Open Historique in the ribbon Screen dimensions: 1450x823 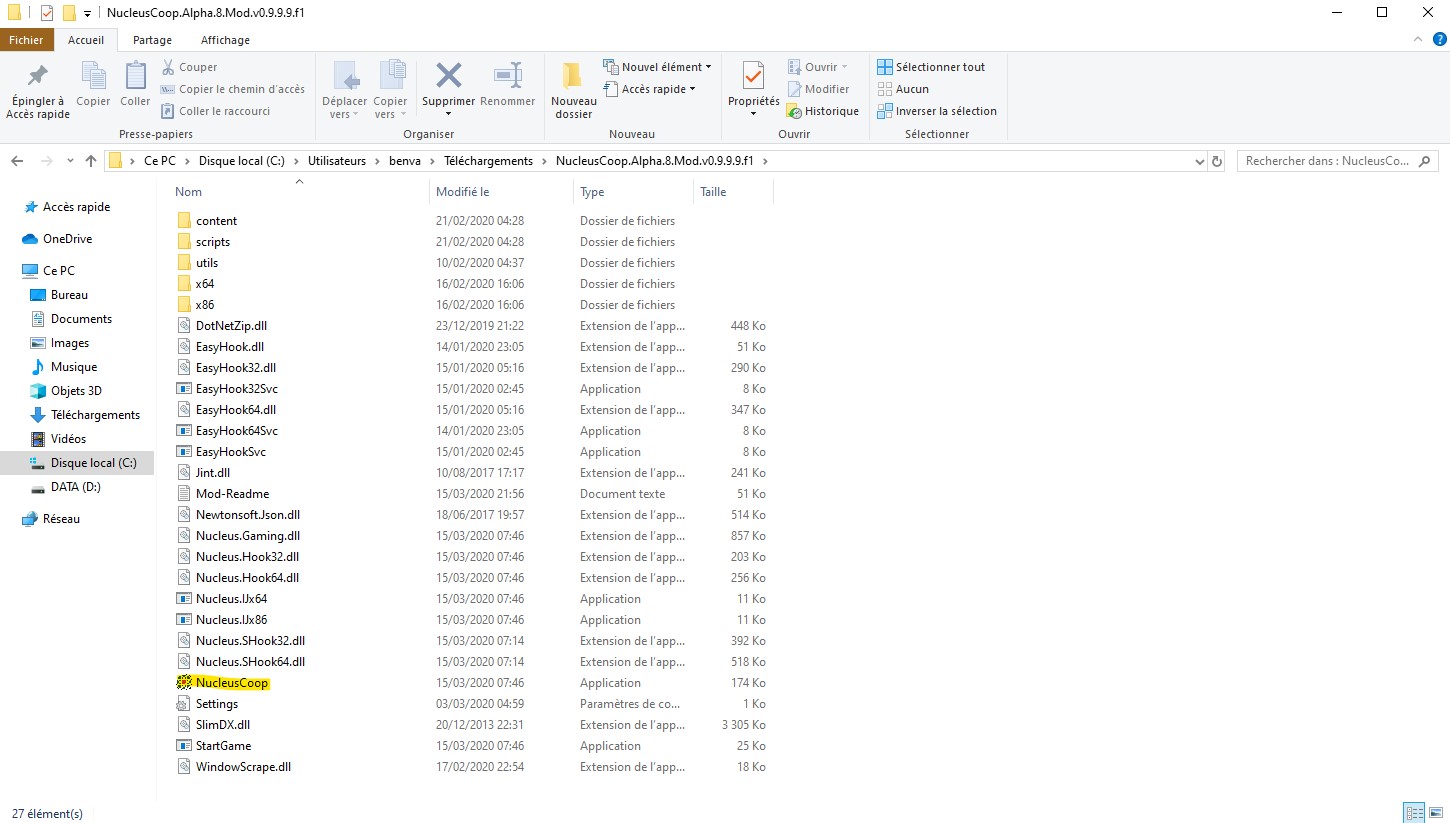coord(823,111)
